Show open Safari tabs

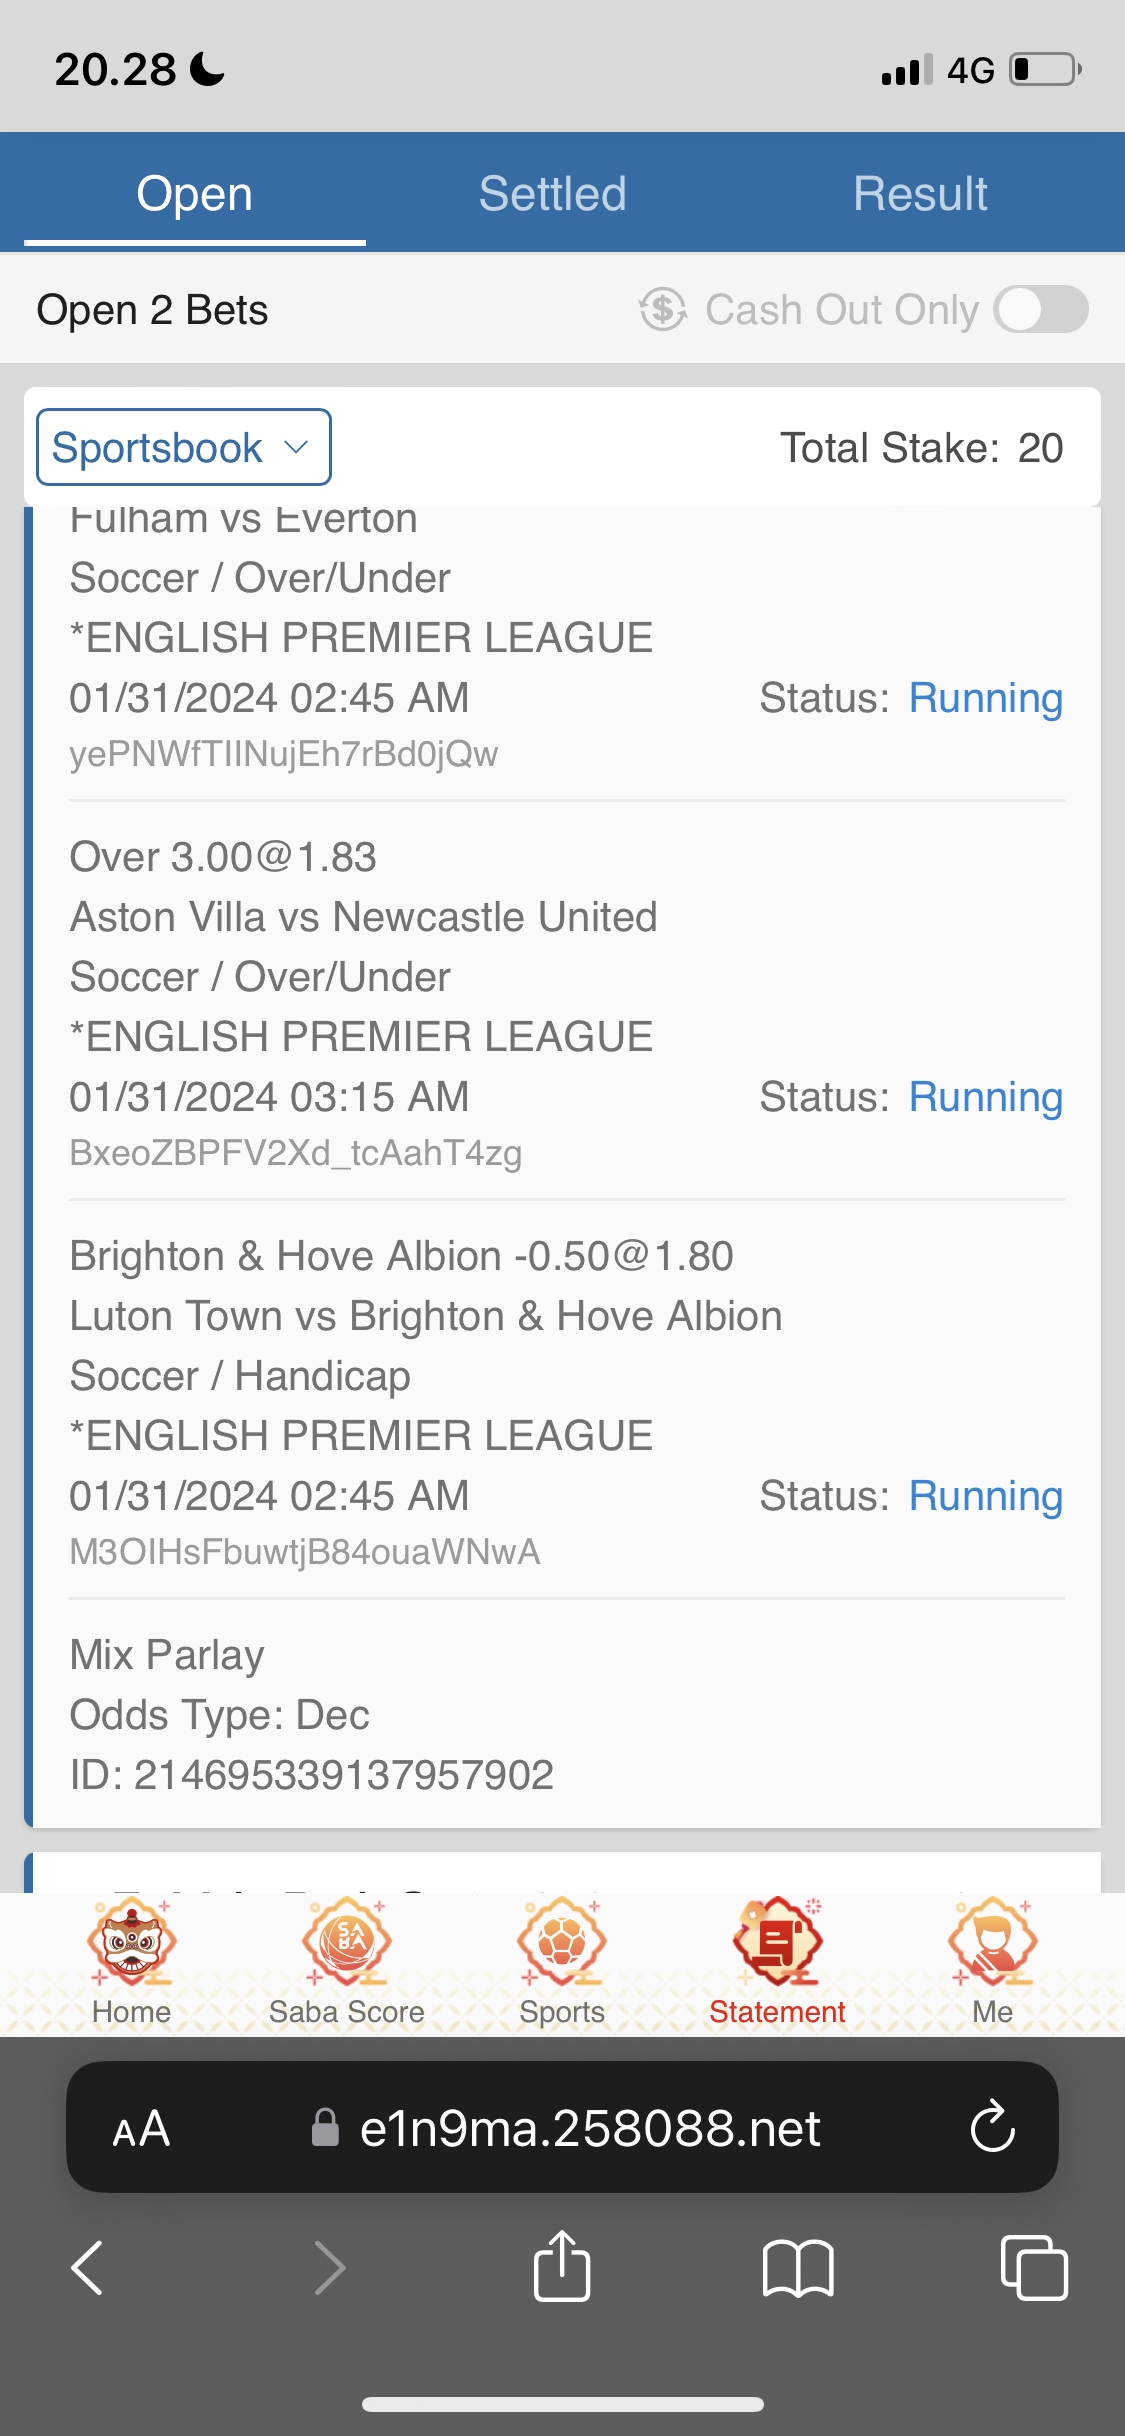pos(1033,2266)
